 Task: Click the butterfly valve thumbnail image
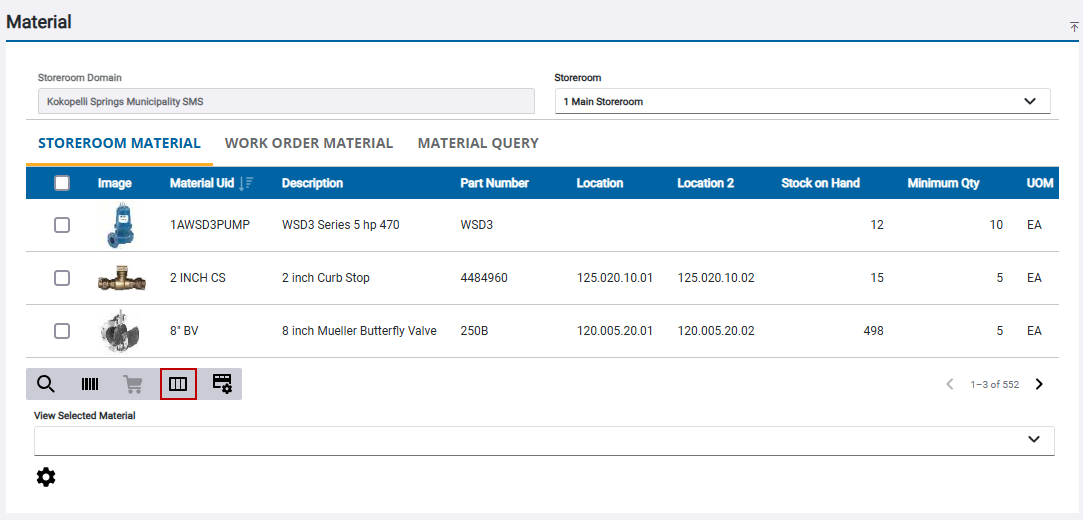[120, 331]
